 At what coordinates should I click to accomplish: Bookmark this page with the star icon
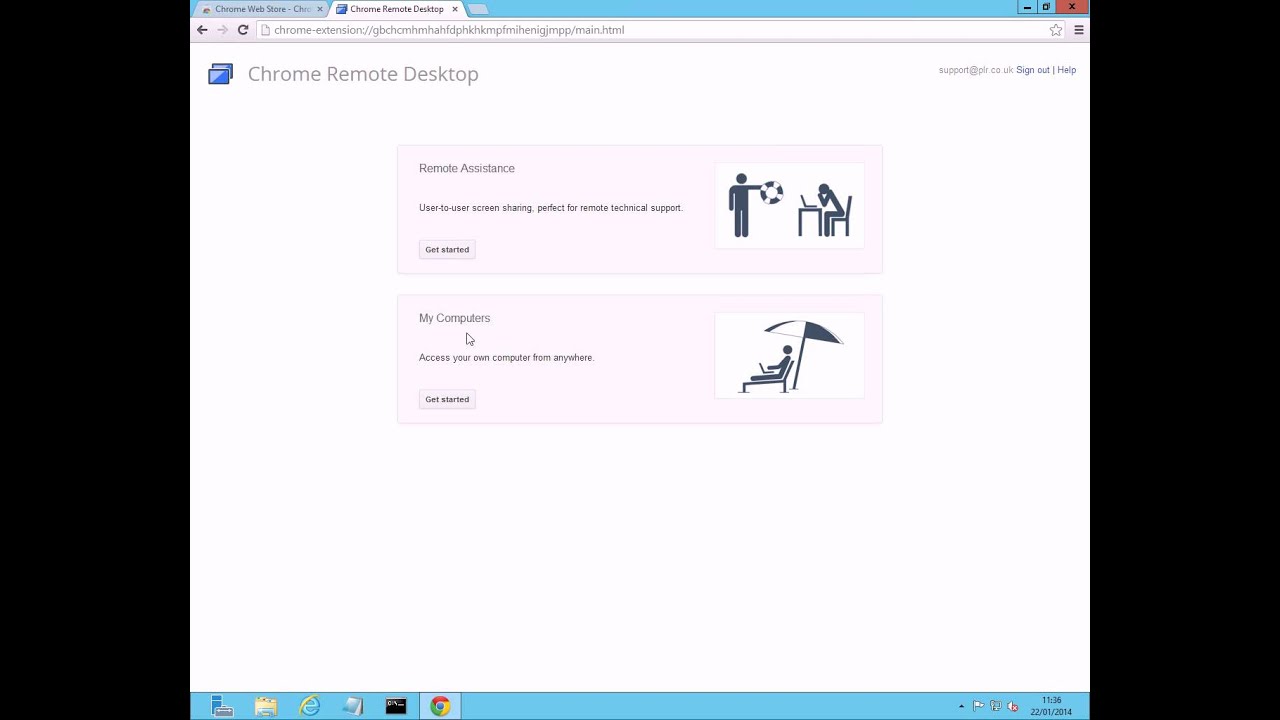[1055, 30]
